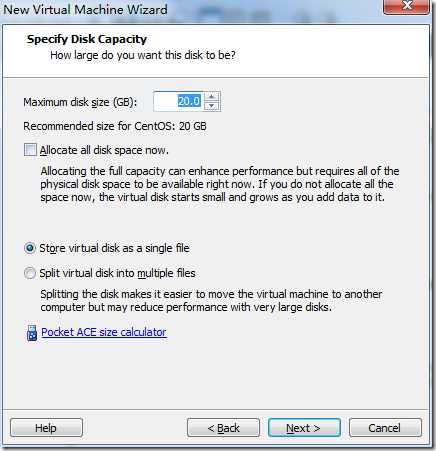Click the 'Specify Disk Capacity' heading
Screen dimensions: 436x451
pos(87,39)
